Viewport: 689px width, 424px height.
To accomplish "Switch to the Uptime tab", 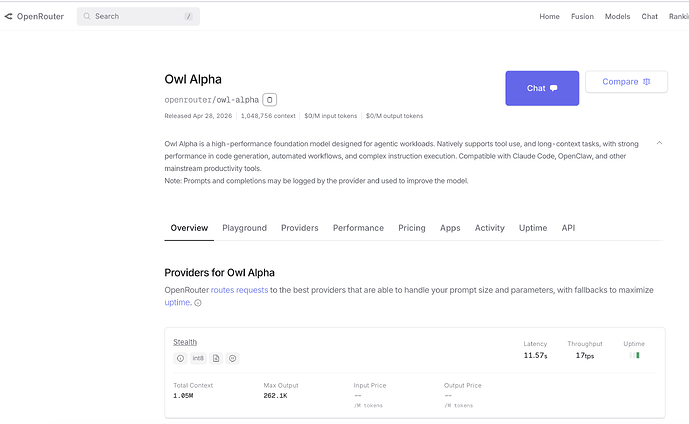I will coord(533,228).
